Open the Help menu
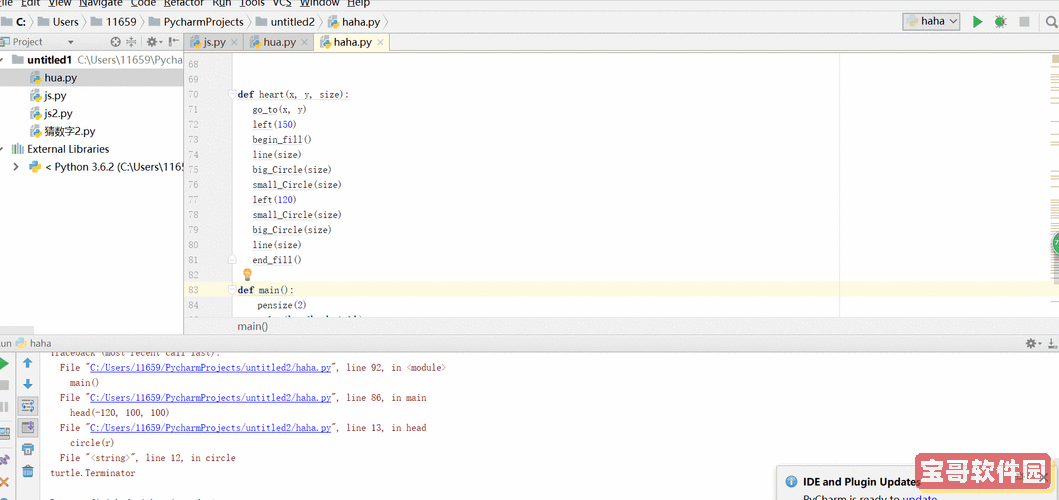The height and width of the screenshot is (500, 1059). pyautogui.click(x=359, y=3)
